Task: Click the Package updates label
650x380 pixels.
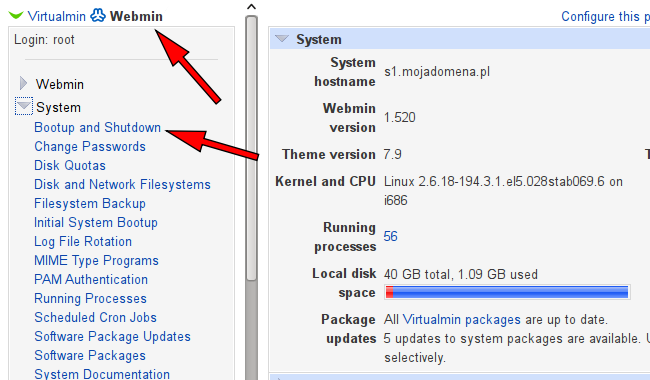Action: tap(348, 329)
